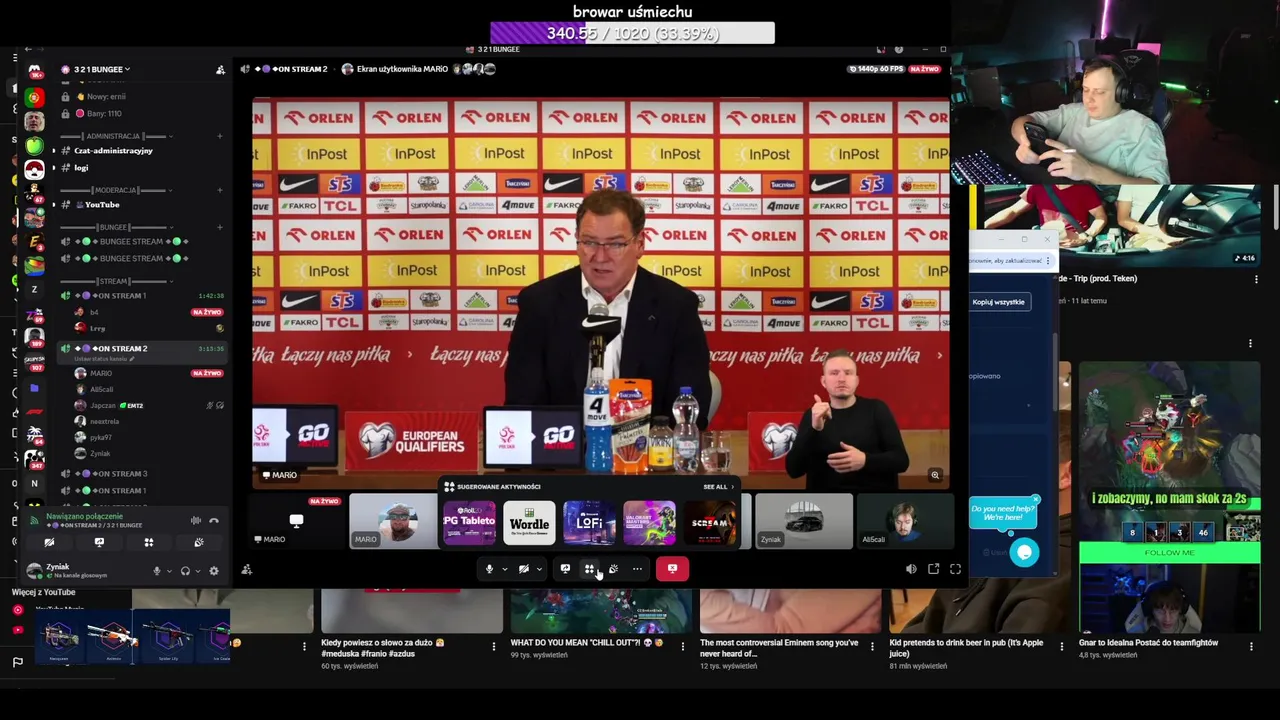Click the red disconnect call button
The width and height of the screenshot is (1280, 720).
tap(672, 569)
